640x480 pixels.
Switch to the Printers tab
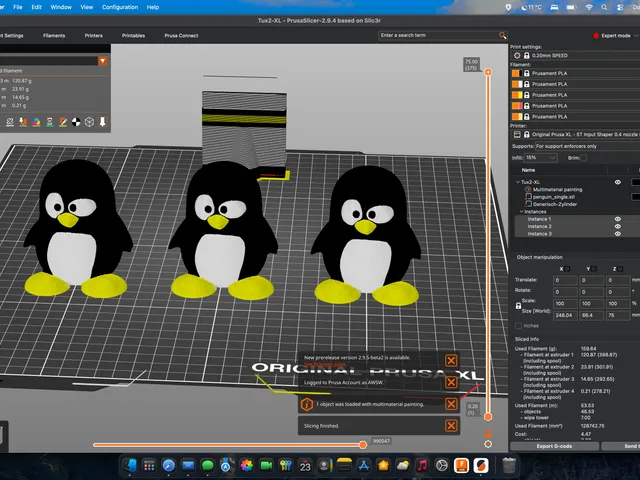pyautogui.click(x=93, y=36)
